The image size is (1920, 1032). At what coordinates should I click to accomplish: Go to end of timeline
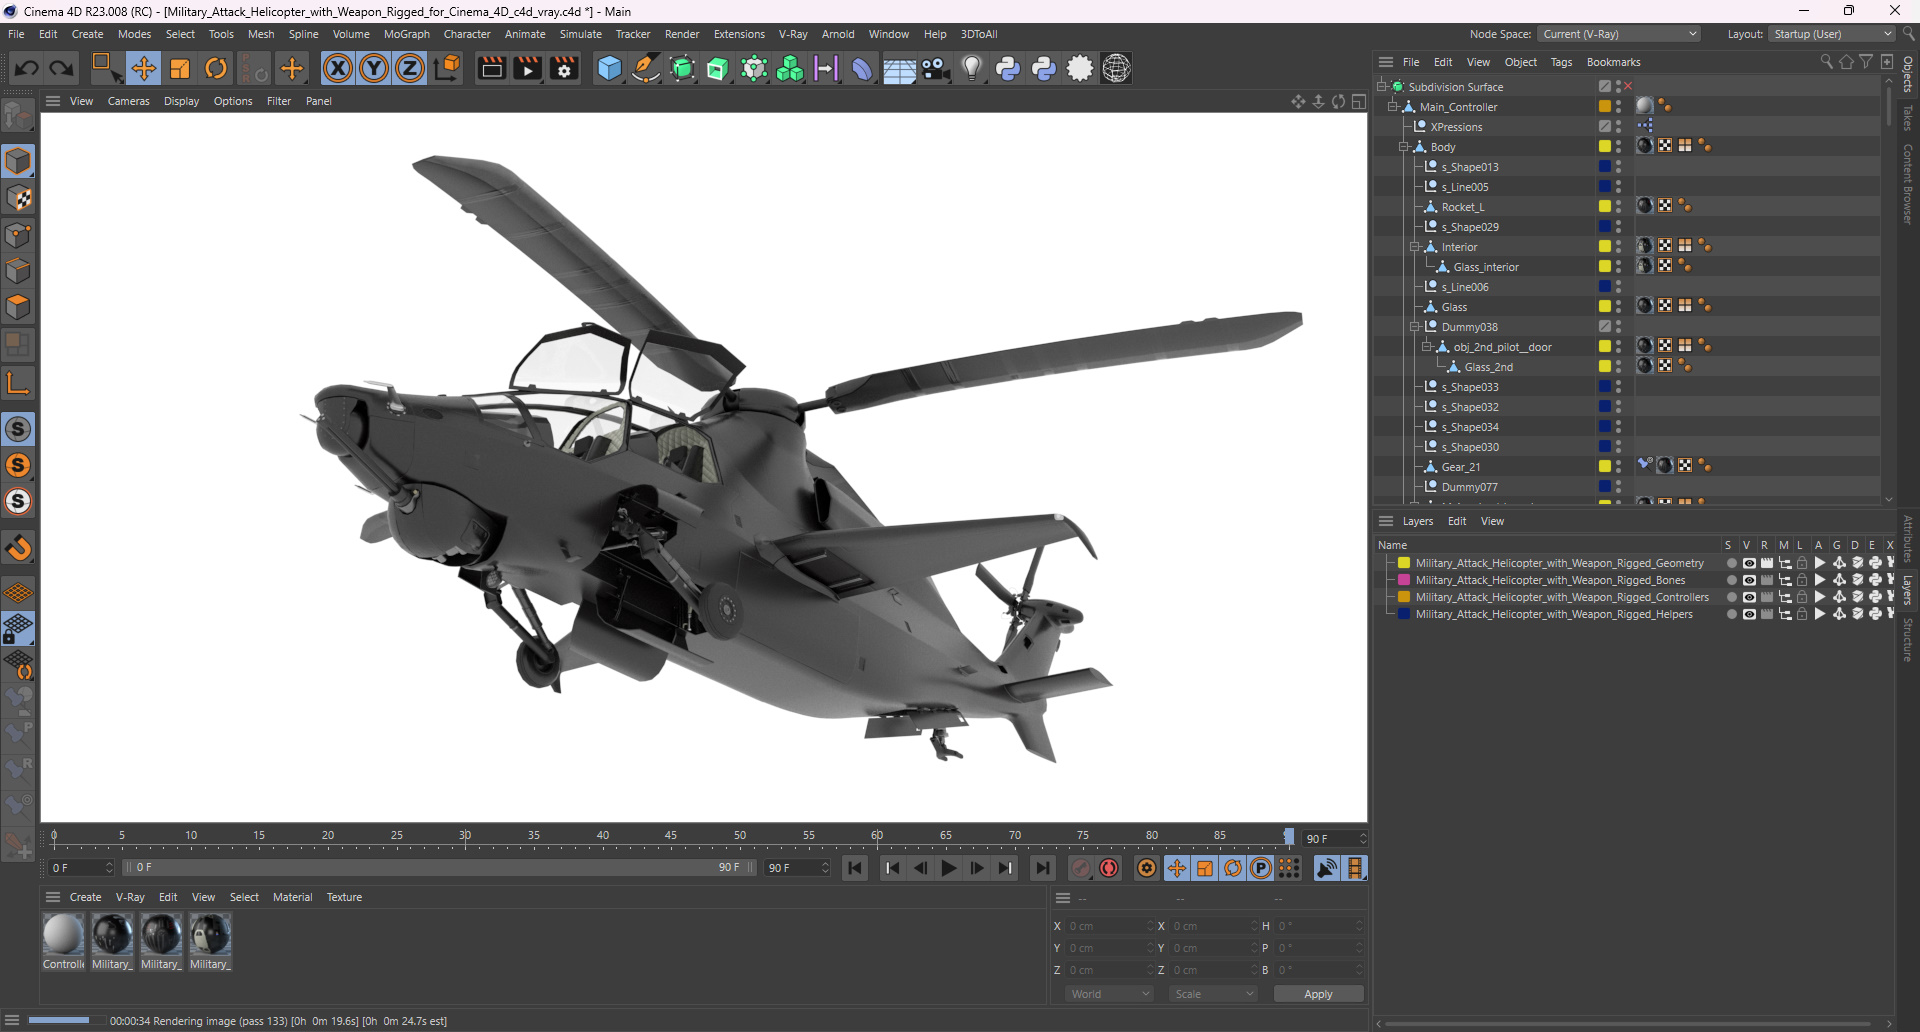(x=1043, y=868)
